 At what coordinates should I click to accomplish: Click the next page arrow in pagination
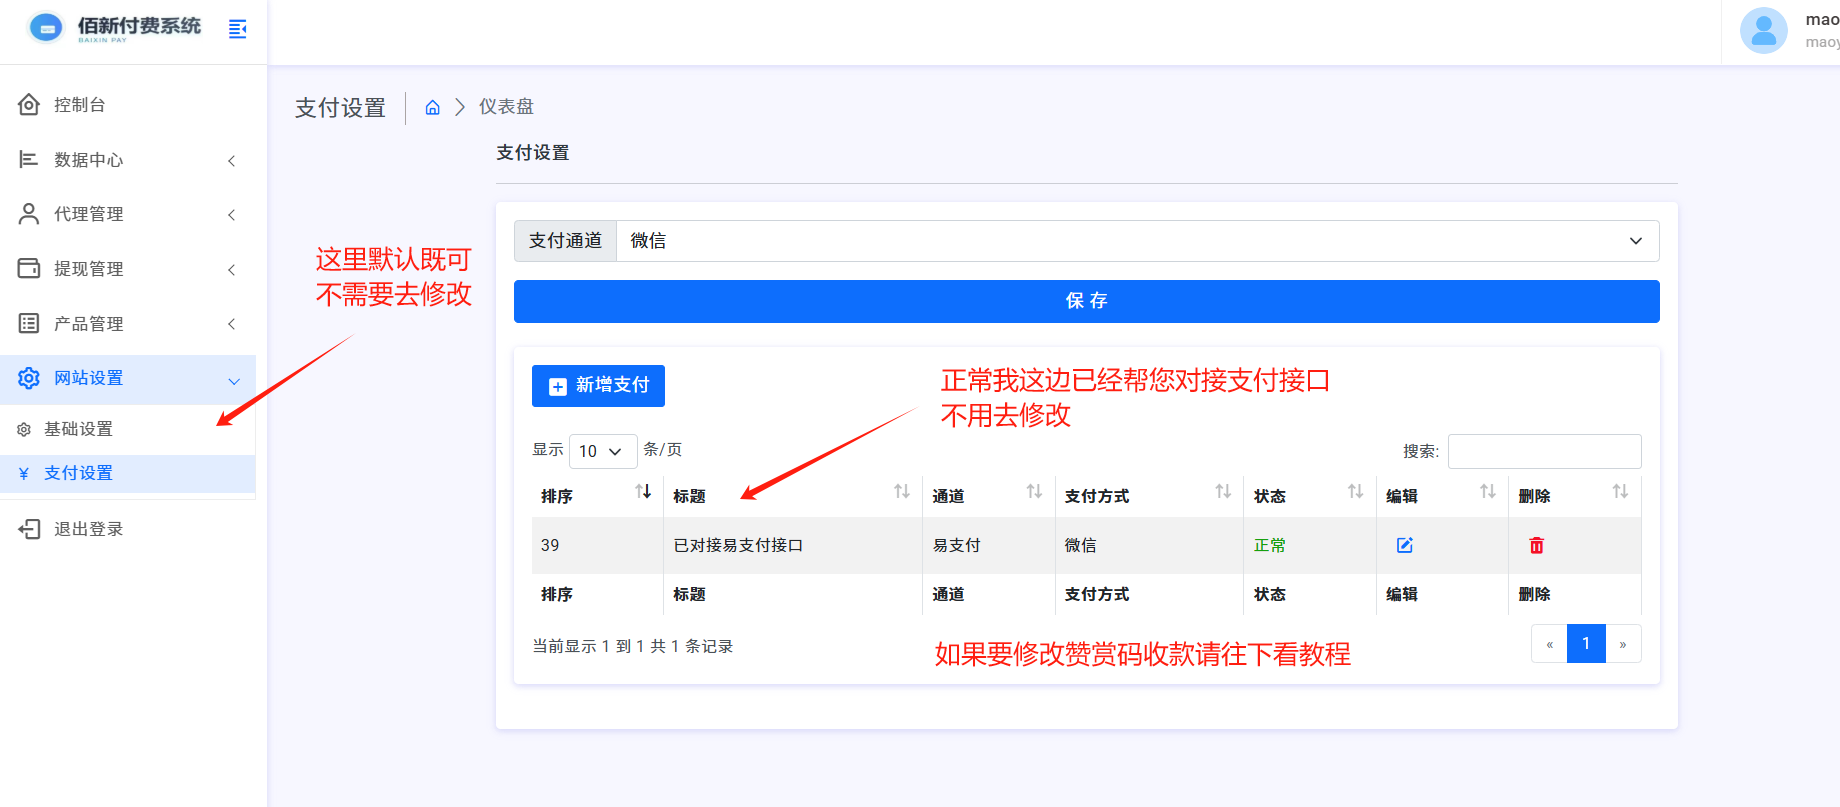point(1622,644)
